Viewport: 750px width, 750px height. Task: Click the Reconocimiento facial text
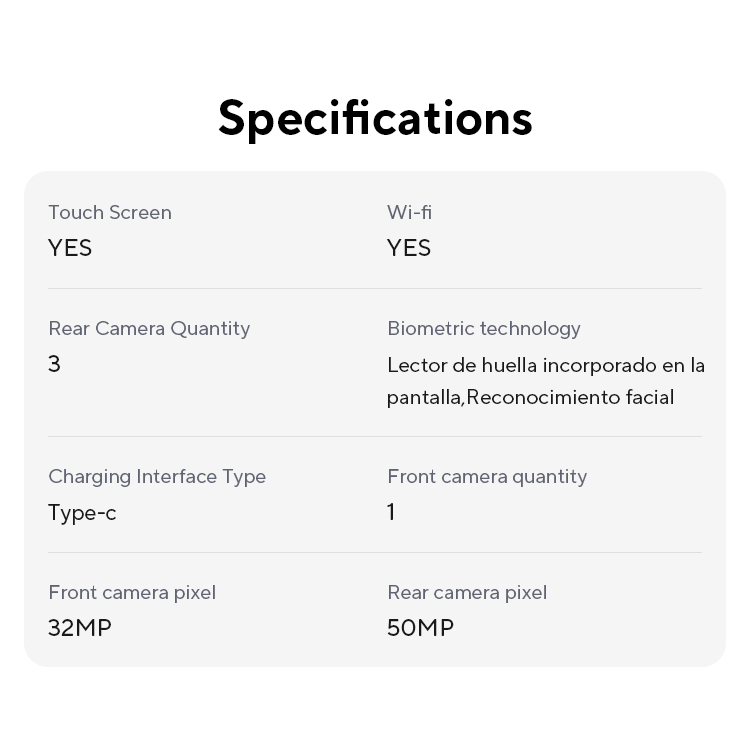pyautogui.click(x=570, y=397)
